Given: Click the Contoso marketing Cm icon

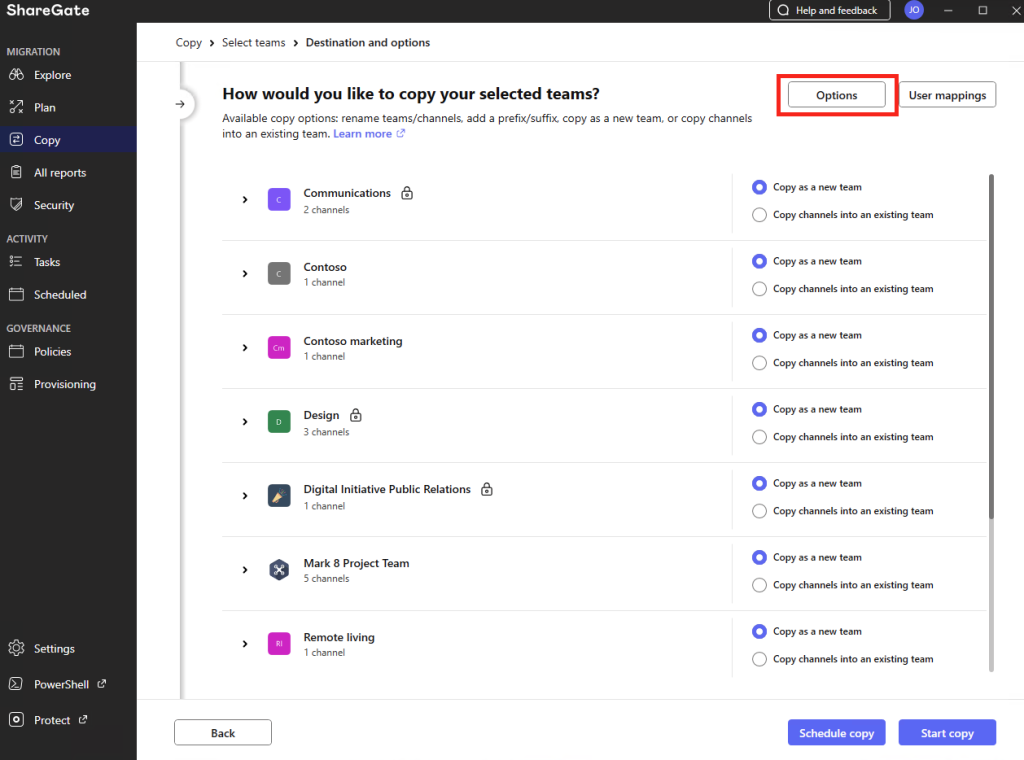Looking at the screenshot, I should pyautogui.click(x=279, y=348).
